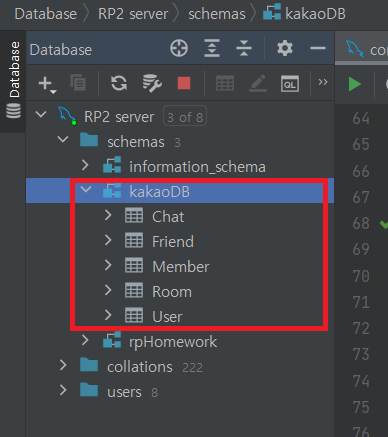Image resolution: width=388 pixels, height=437 pixels.
Task: Click line number 68 in editor gutter
Action: [361, 223]
